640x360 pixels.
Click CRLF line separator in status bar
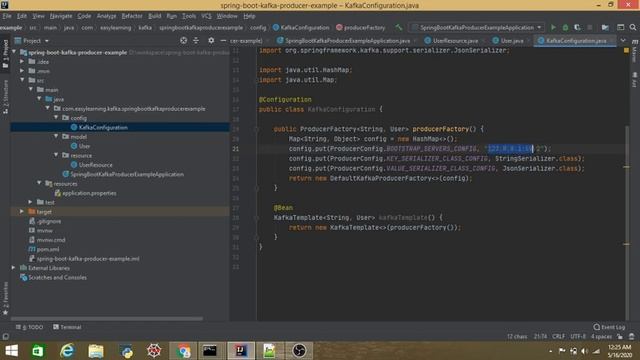tap(558, 337)
